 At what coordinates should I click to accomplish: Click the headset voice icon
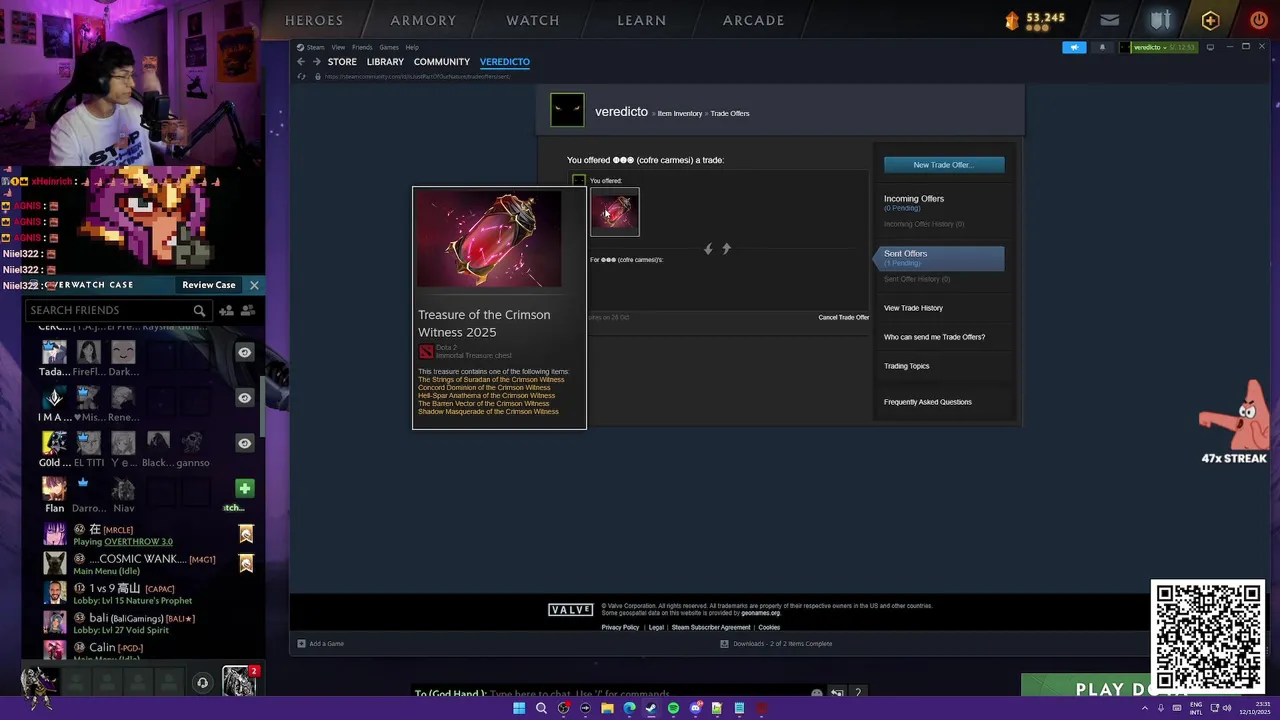coord(202,683)
